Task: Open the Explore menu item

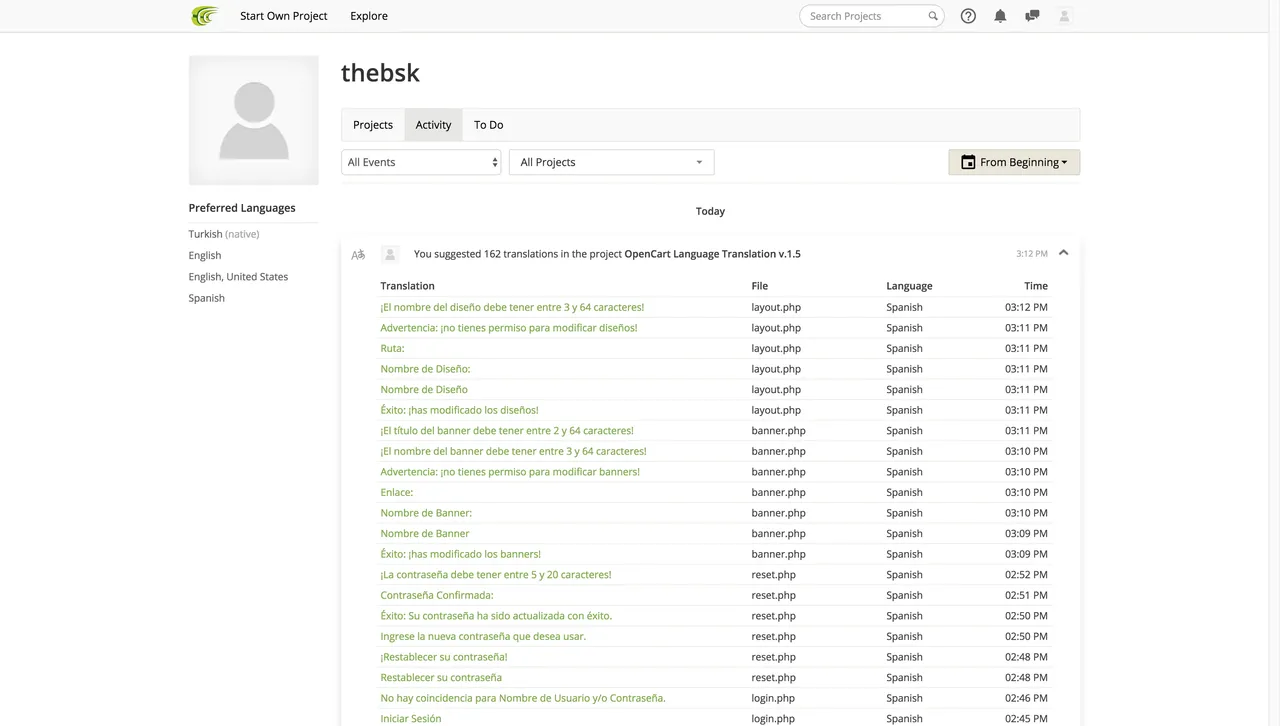Action: [x=369, y=16]
